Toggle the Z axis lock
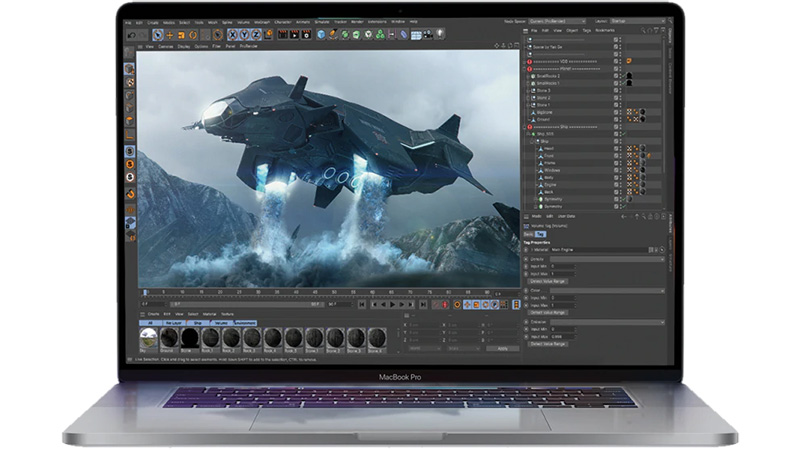 point(256,35)
